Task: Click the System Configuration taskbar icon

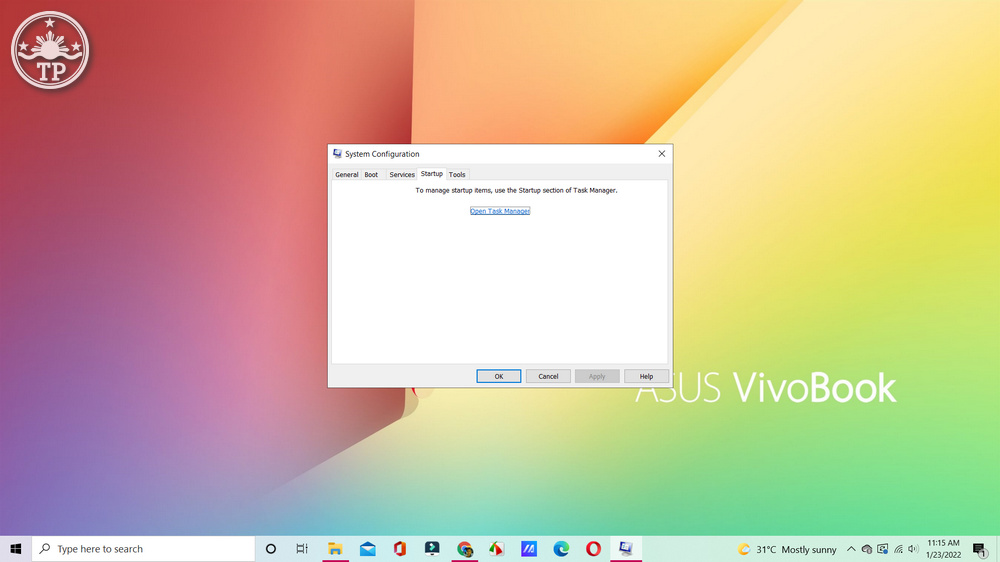Action: (626, 549)
